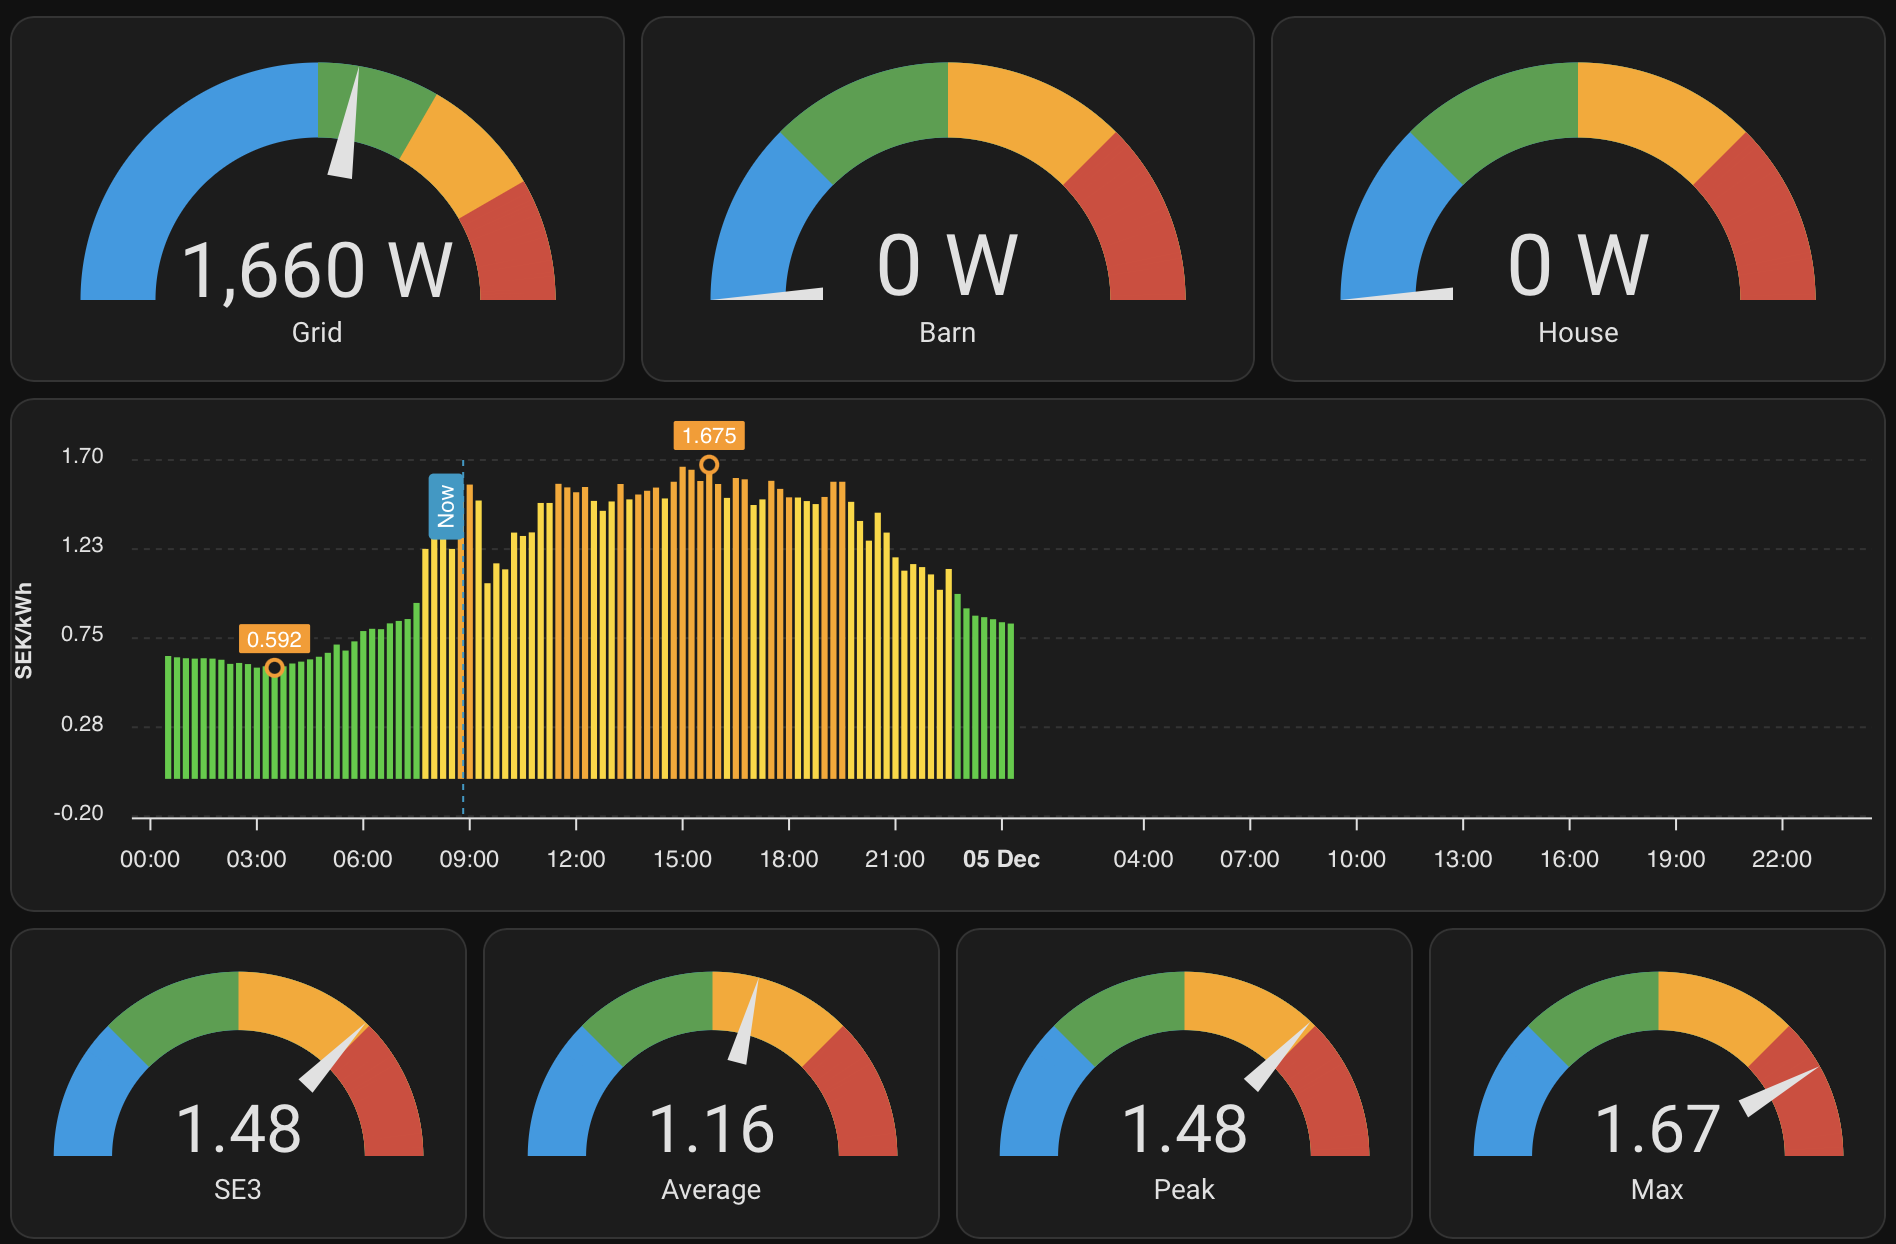The height and width of the screenshot is (1244, 1896).
Task: Click the 12:00 time axis label
Action: [x=576, y=859]
